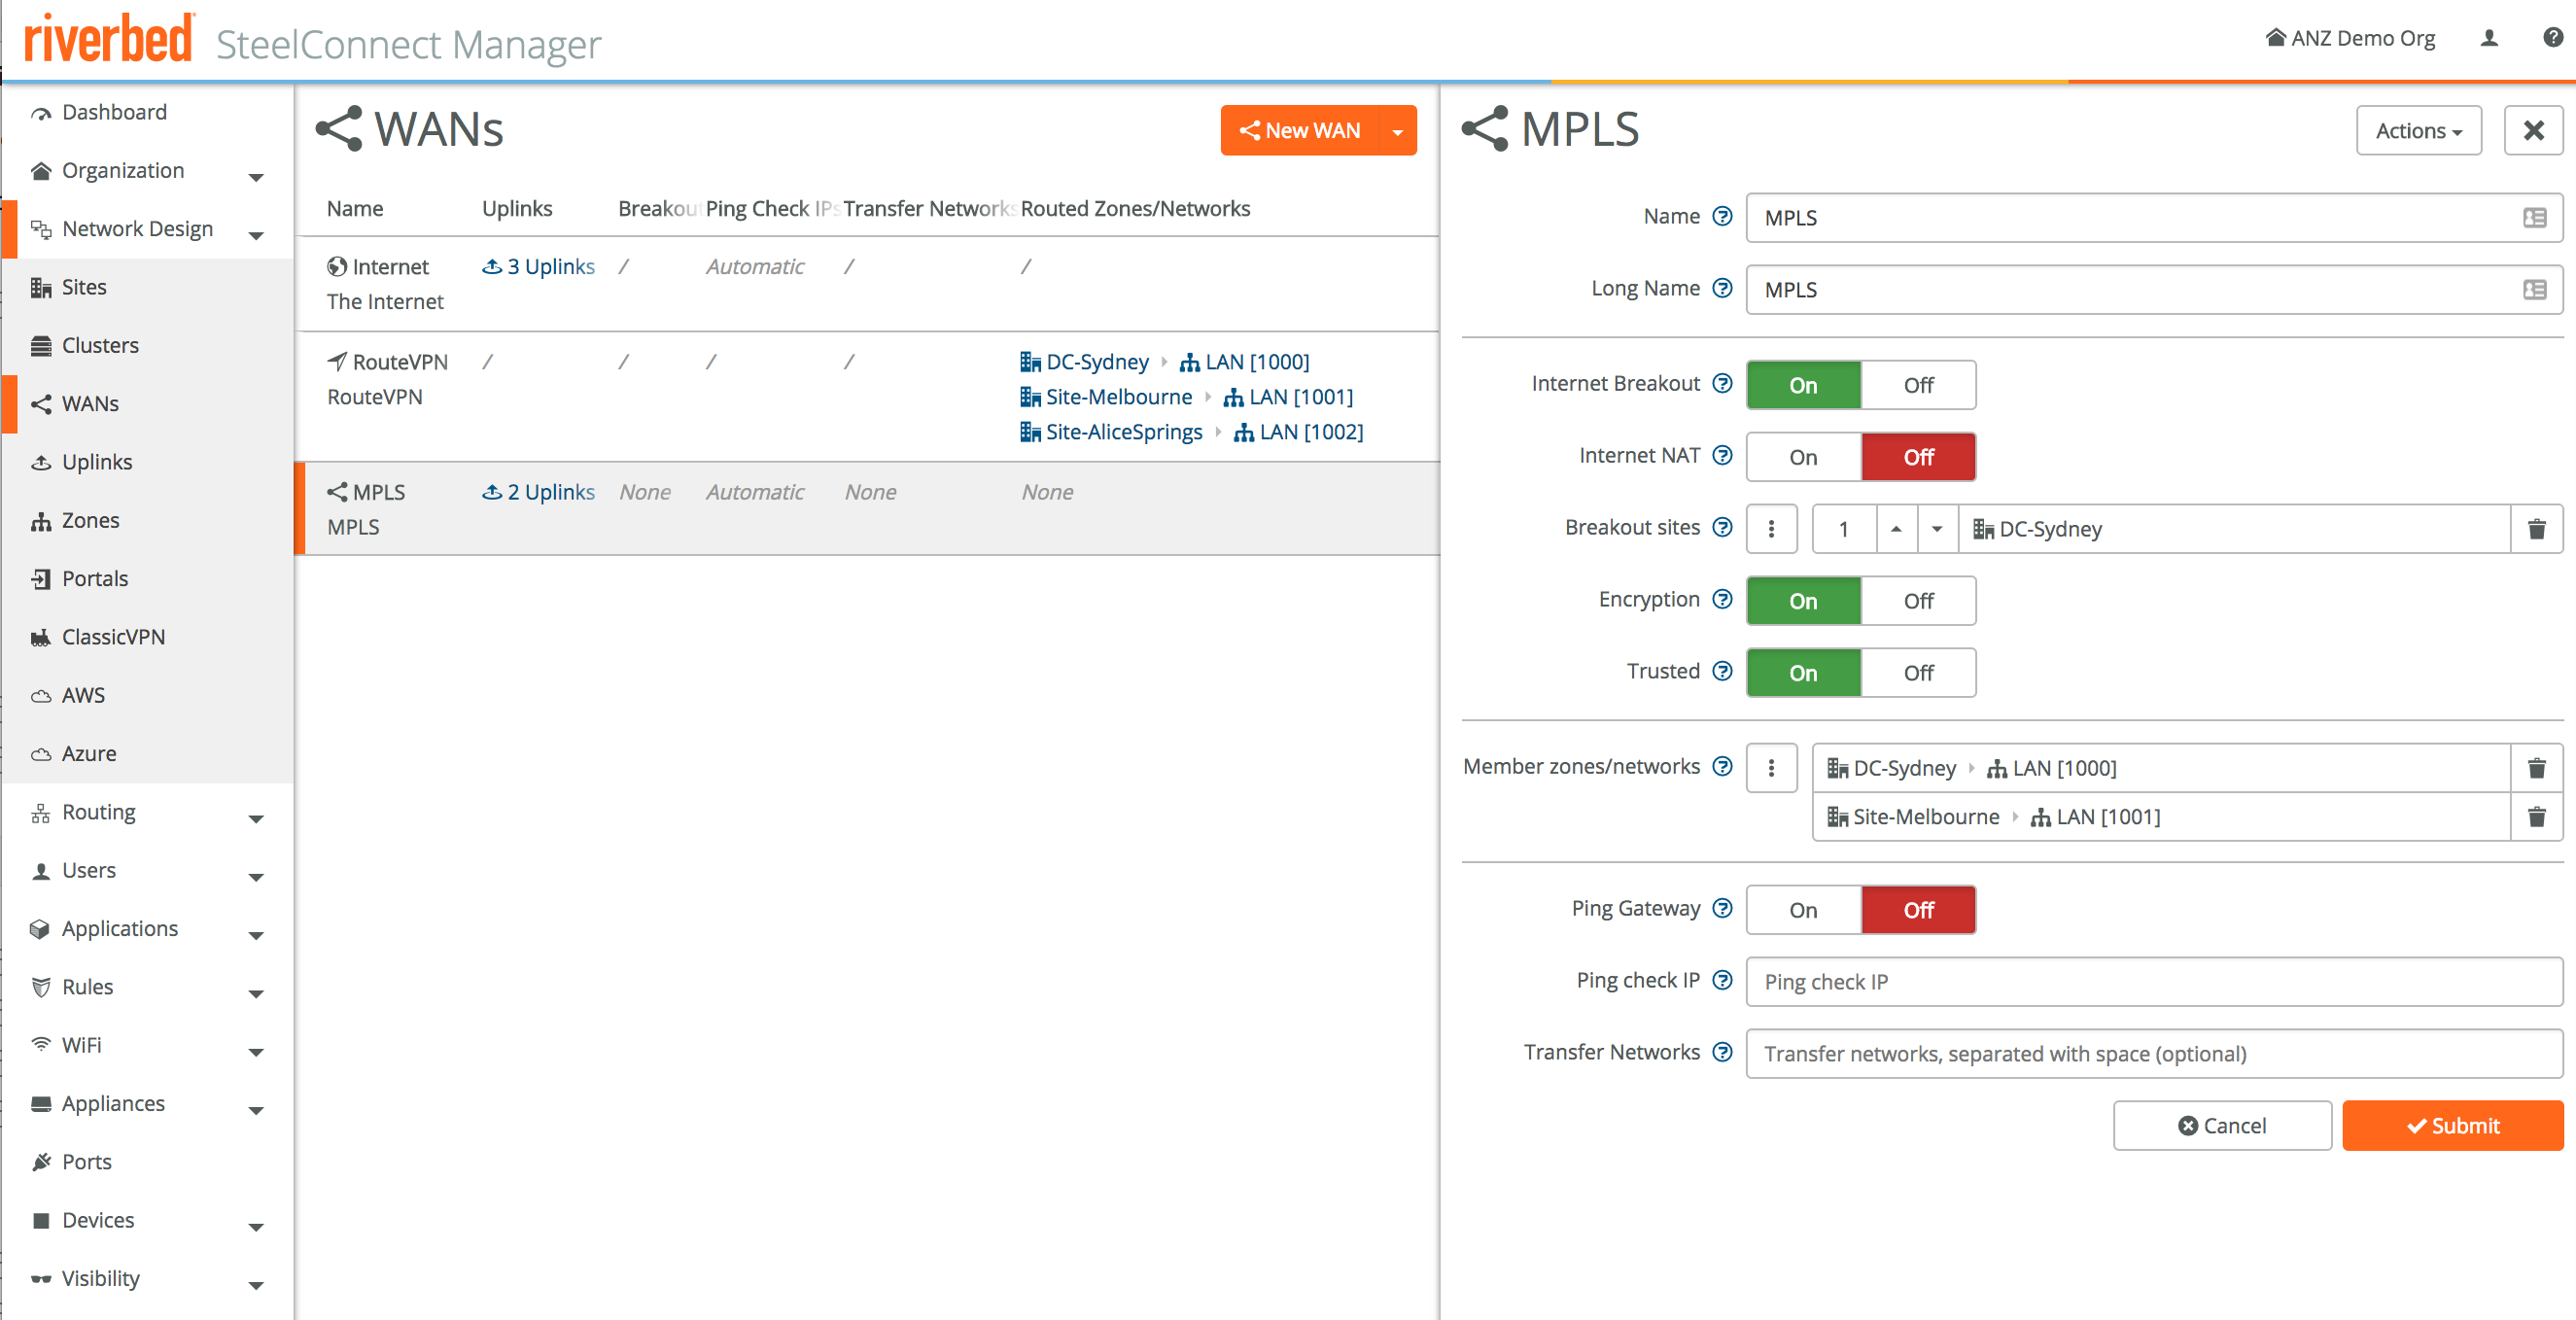Remove Site-Melbourne member network trash icon
The width and height of the screenshot is (2576, 1320).
click(2536, 817)
